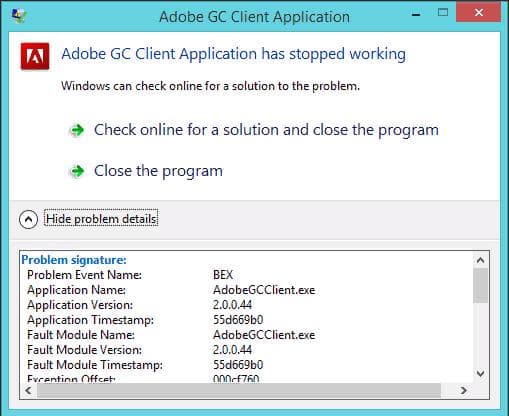Click the vertical scrollbar down arrow

480,373
